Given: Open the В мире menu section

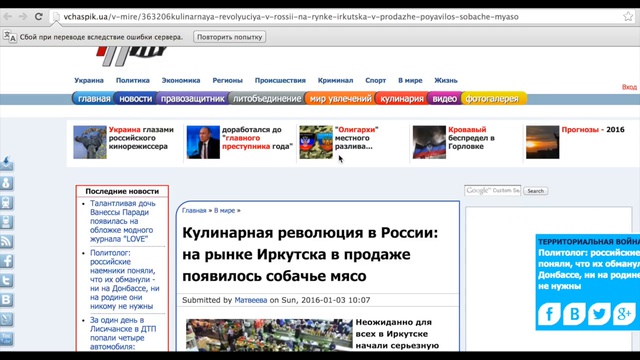Looking at the screenshot, I should pyautogui.click(x=410, y=80).
